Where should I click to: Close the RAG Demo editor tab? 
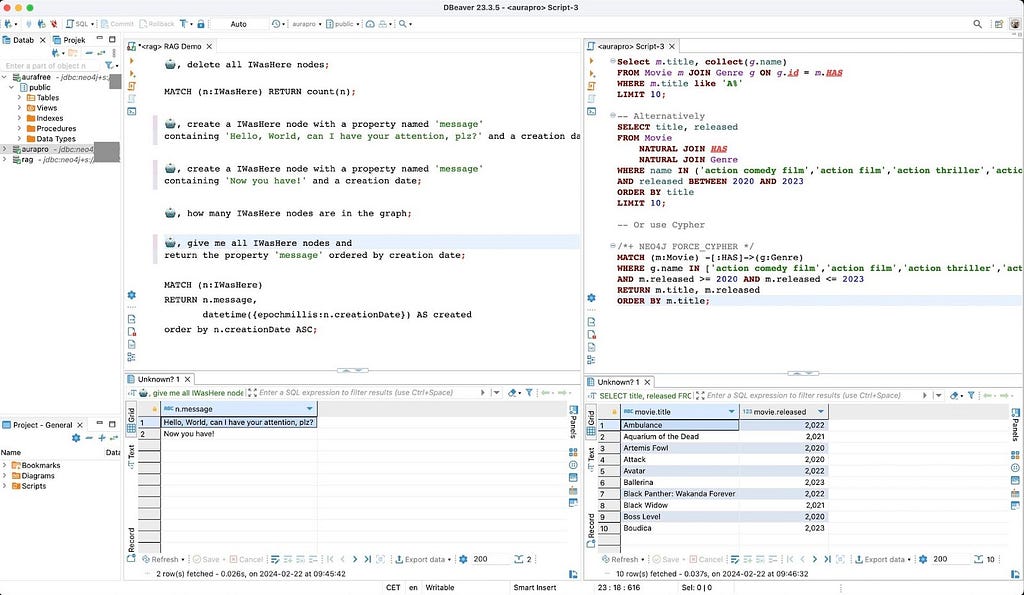[209, 46]
